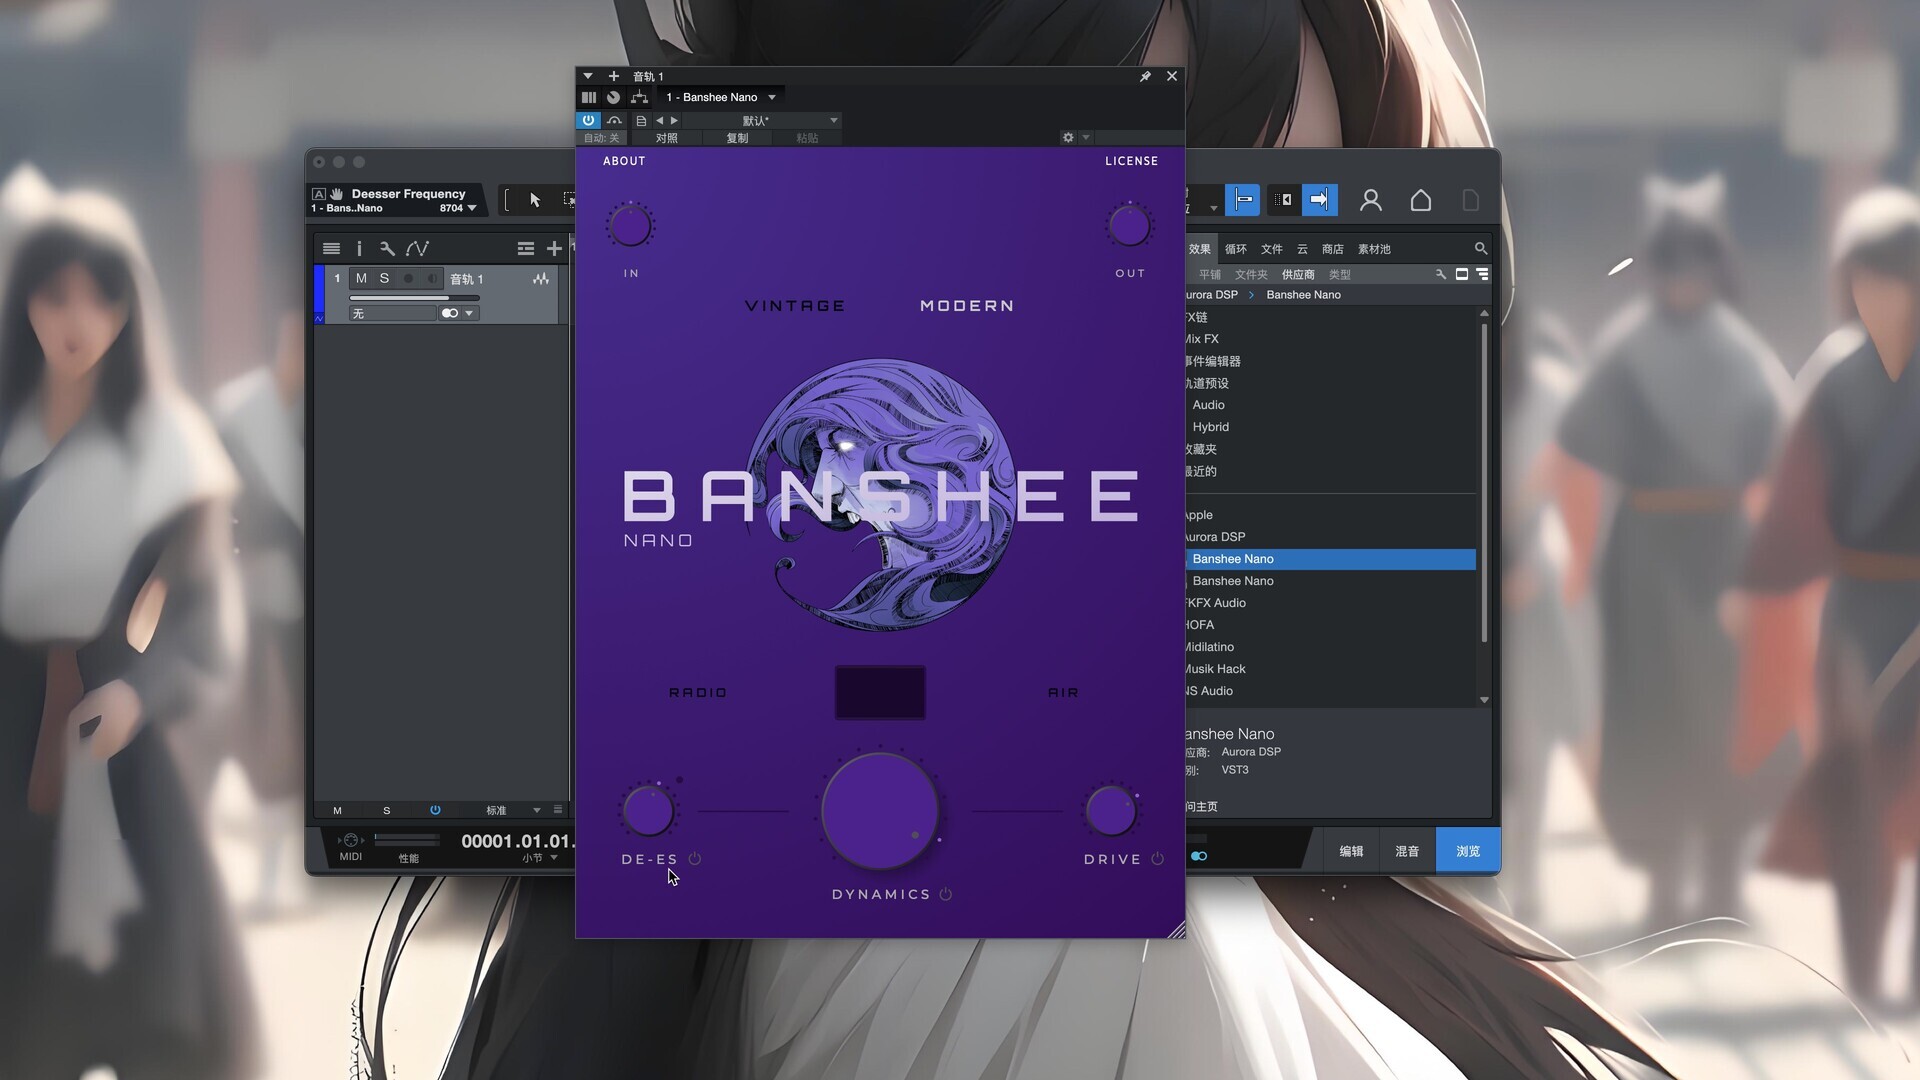Image resolution: width=1920 pixels, height=1080 pixels.
Task: Open the Deesser Frequency parameter dropdown arrow
Action: [x=472, y=208]
